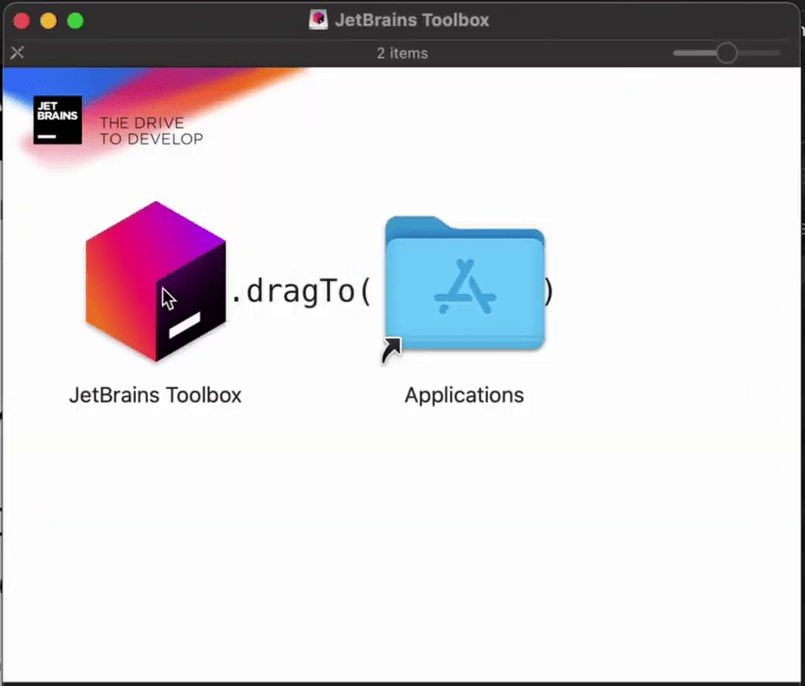This screenshot has height=686, width=805.
Task: Click the '2 items' status text
Action: [402, 53]
